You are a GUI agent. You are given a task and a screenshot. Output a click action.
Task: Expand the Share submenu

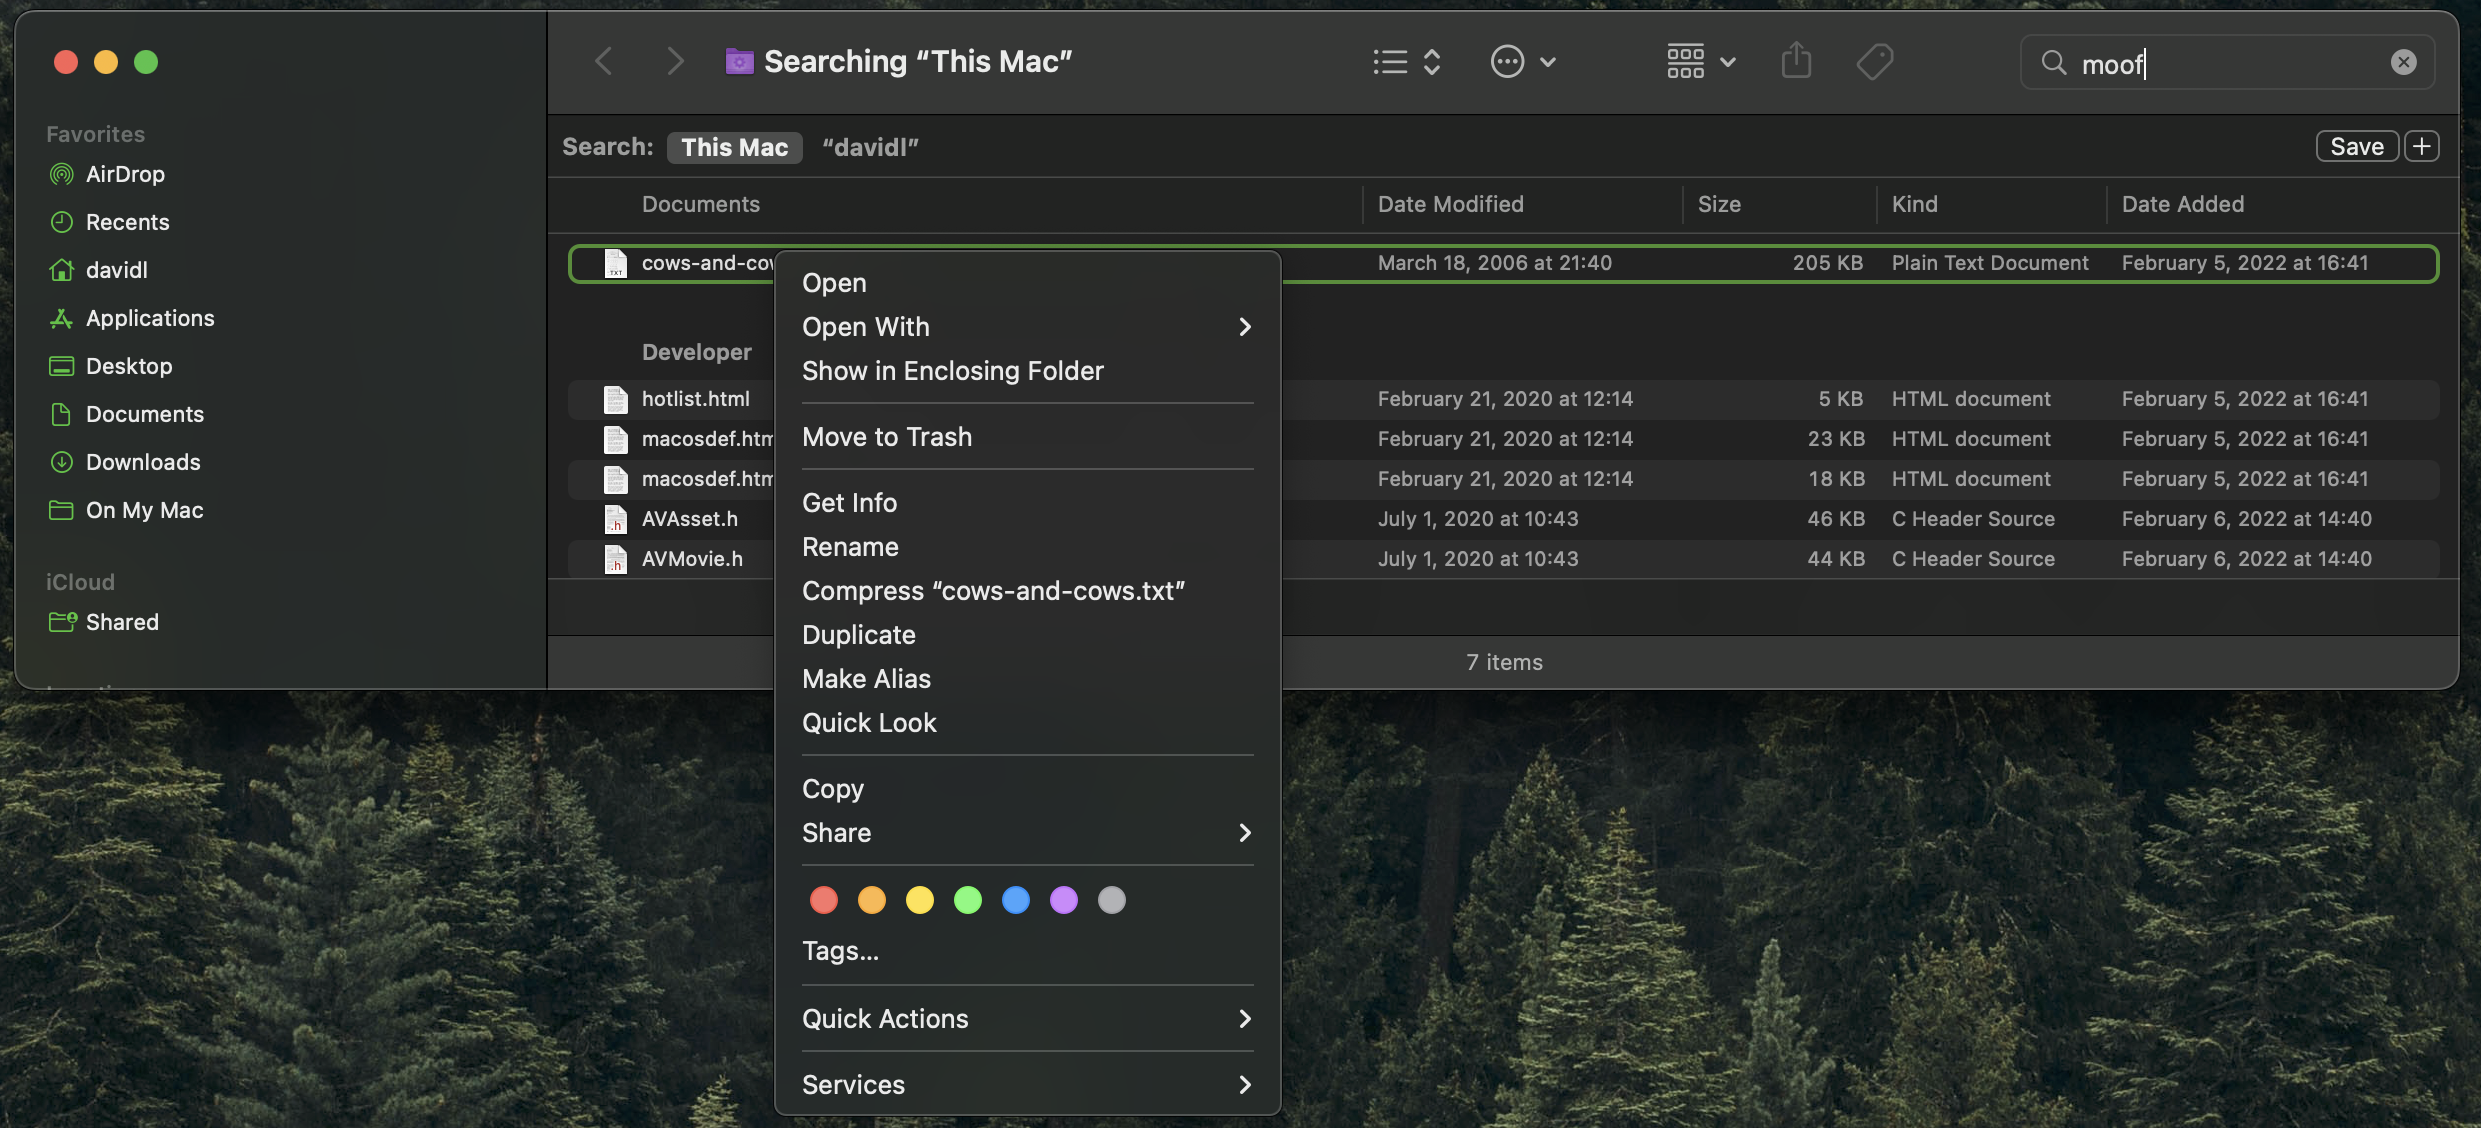(x=1027, y=833)
